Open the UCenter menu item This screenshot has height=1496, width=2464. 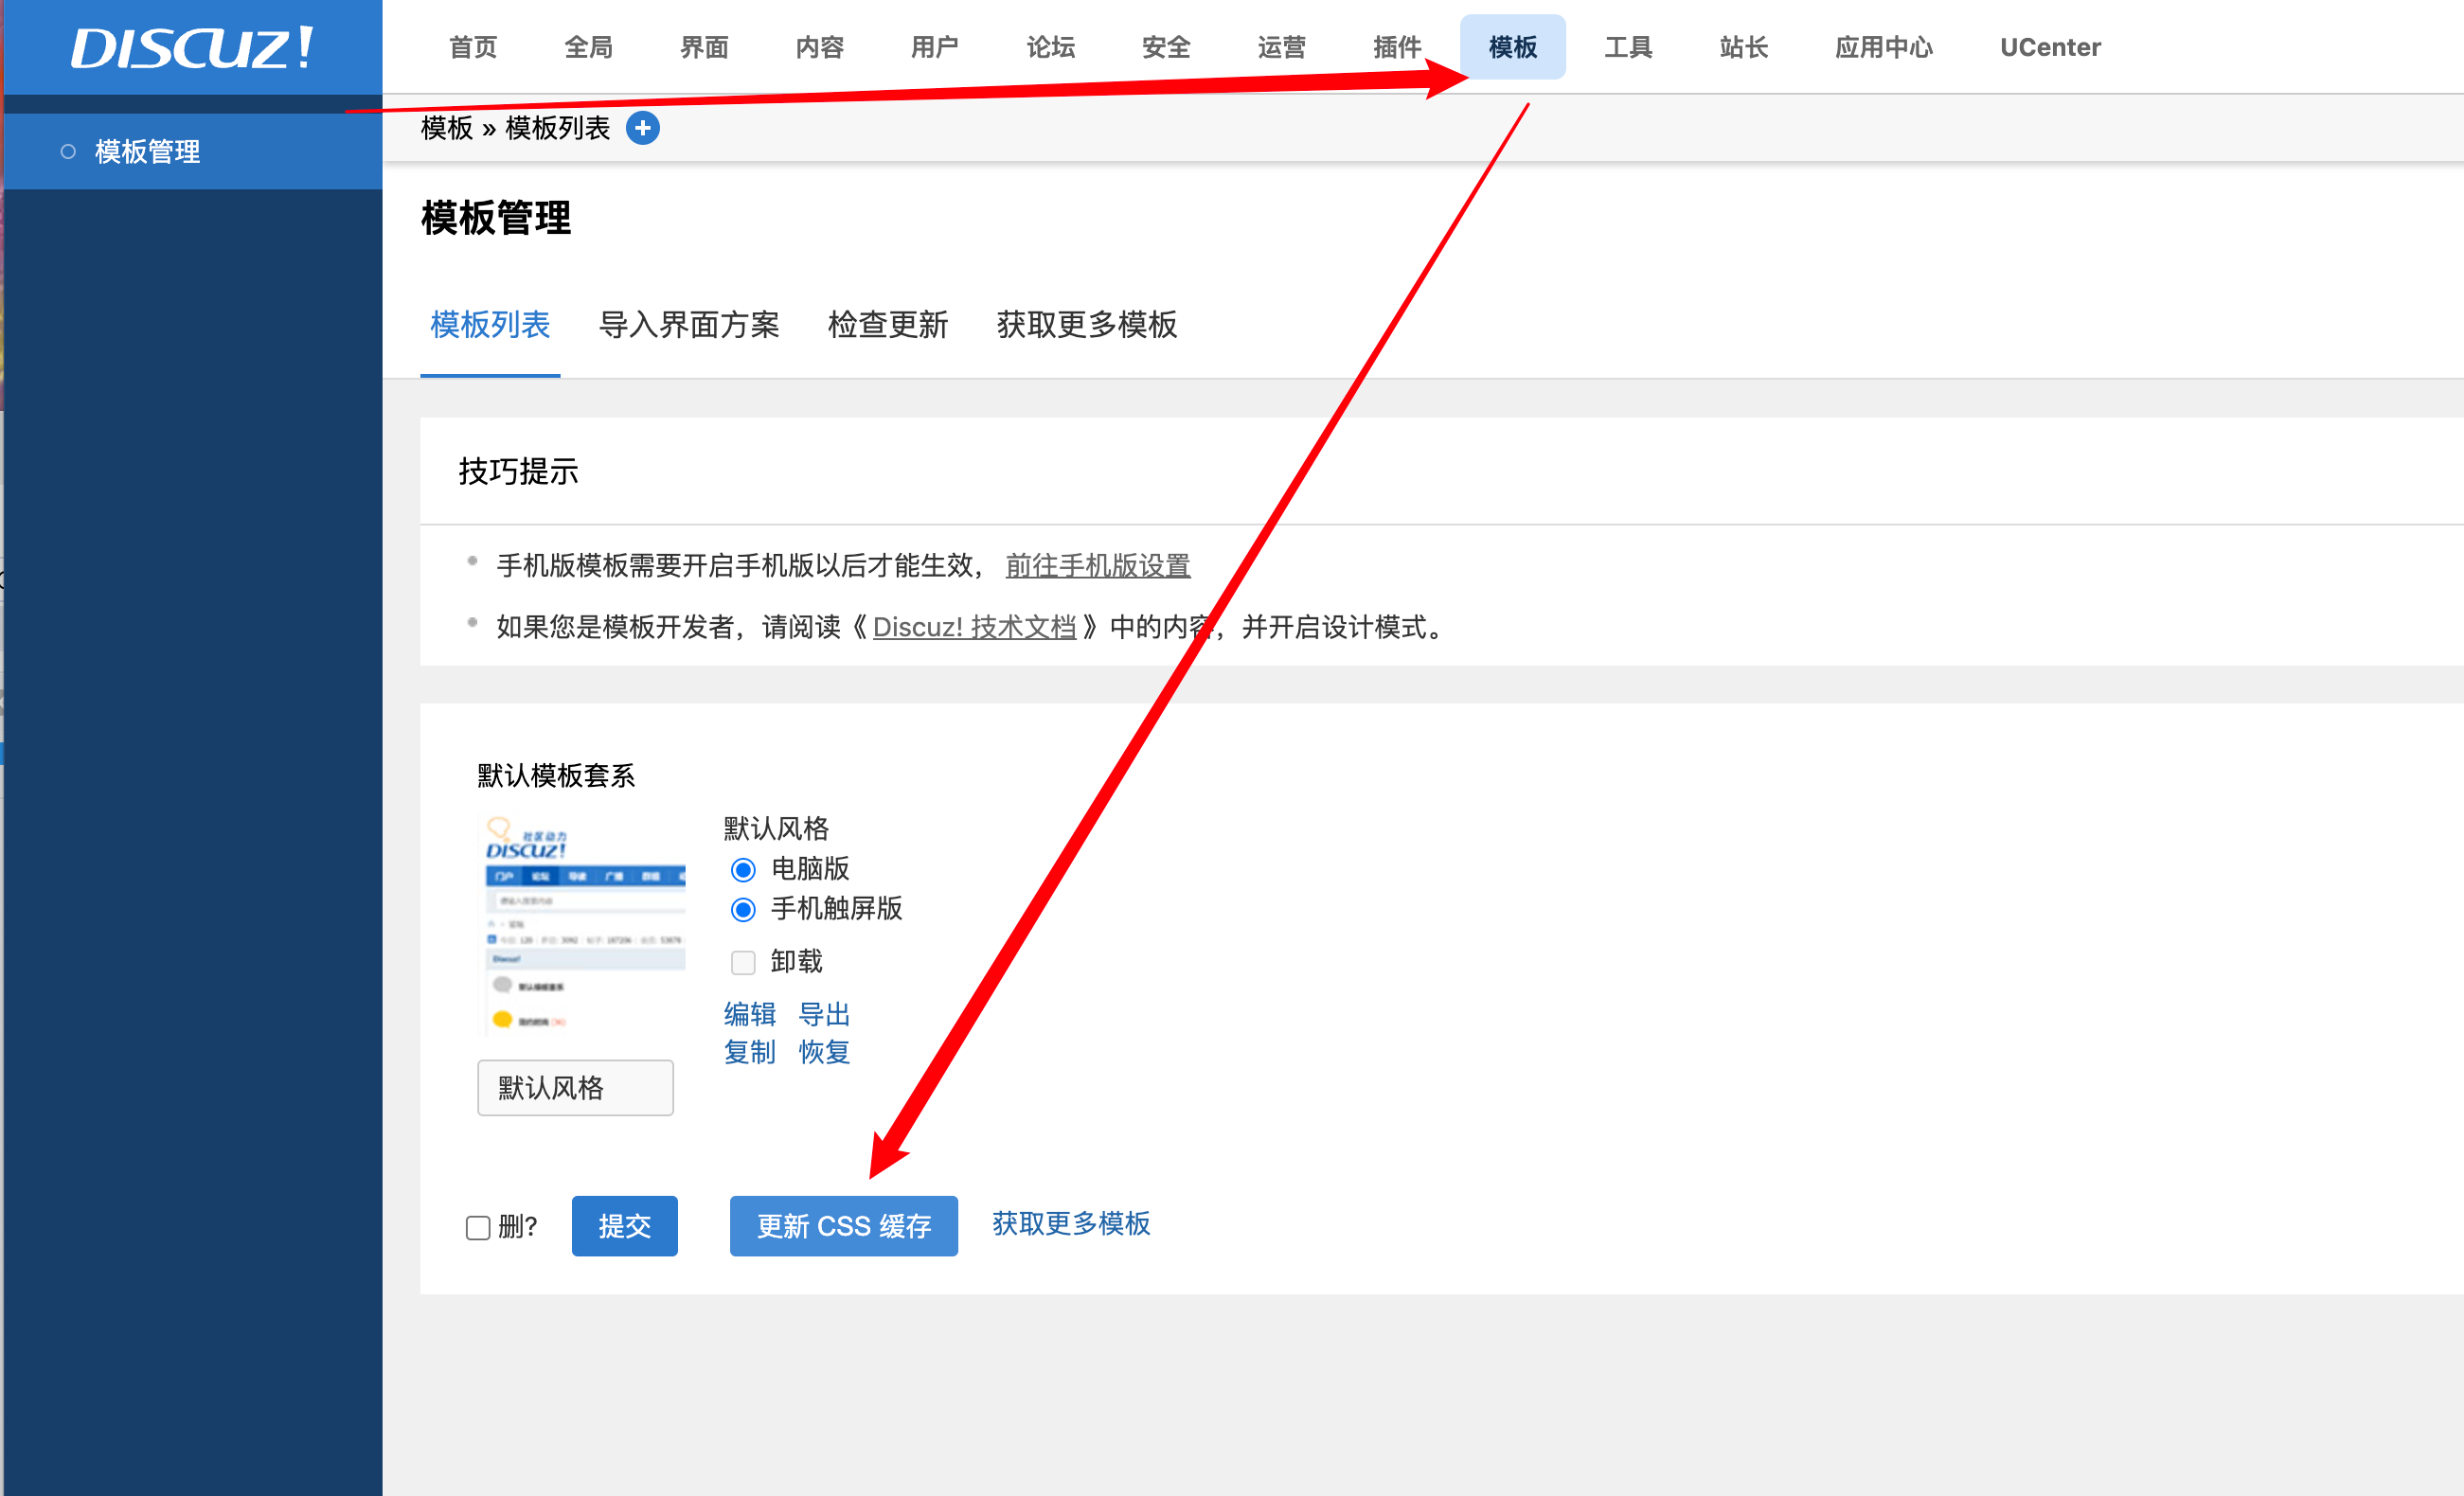click(x=2049, y=47)
